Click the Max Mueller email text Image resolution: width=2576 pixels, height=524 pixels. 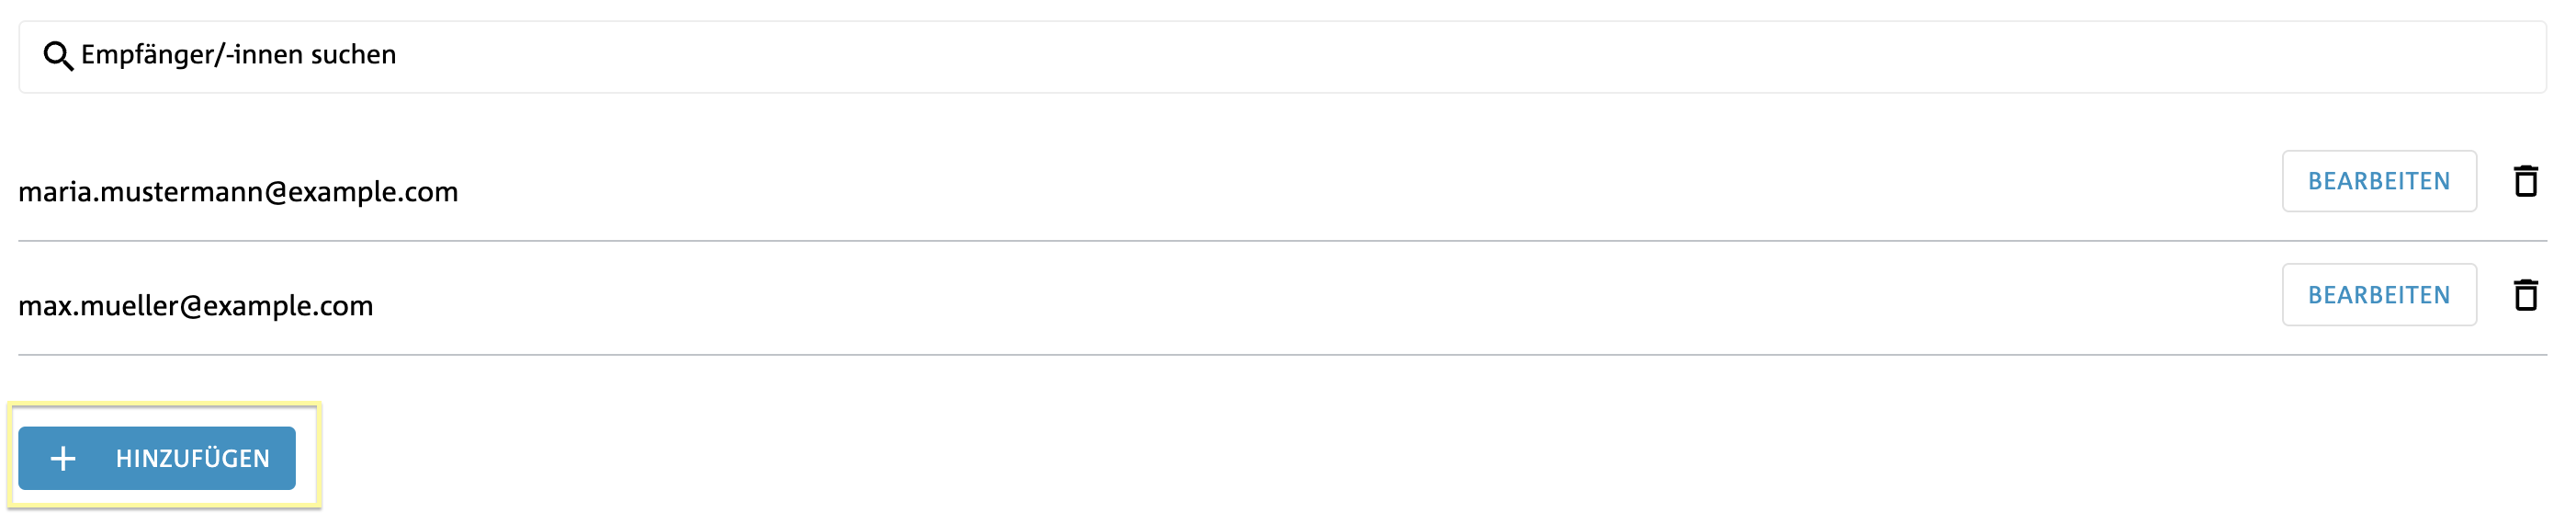coord(196,305)
